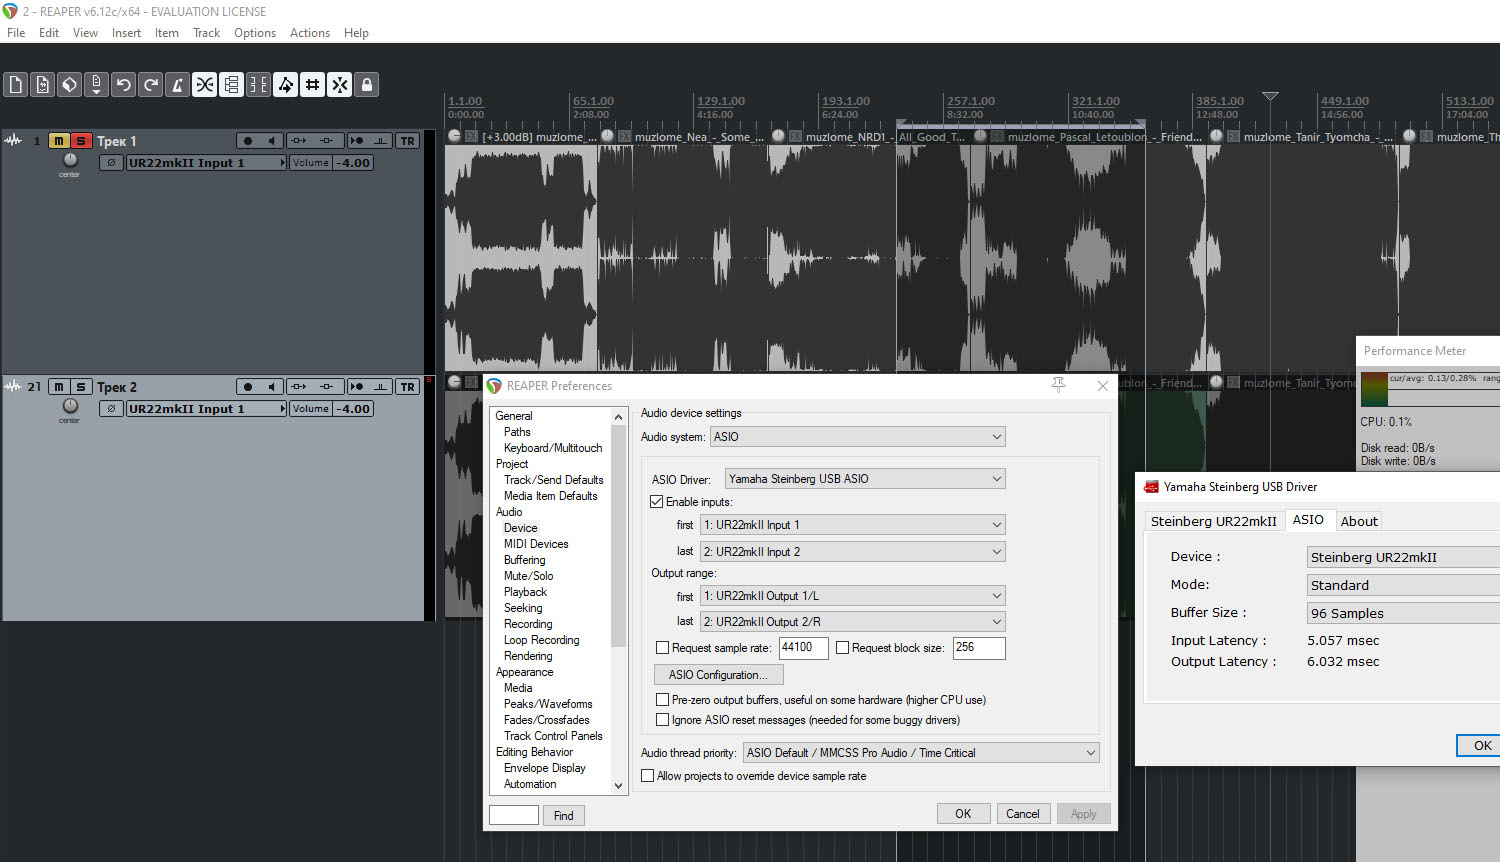Toggle the auto-crossfade toolbar icon
Screen dimensions: 1500x862
pyautogui.click(x=204, y=85)
